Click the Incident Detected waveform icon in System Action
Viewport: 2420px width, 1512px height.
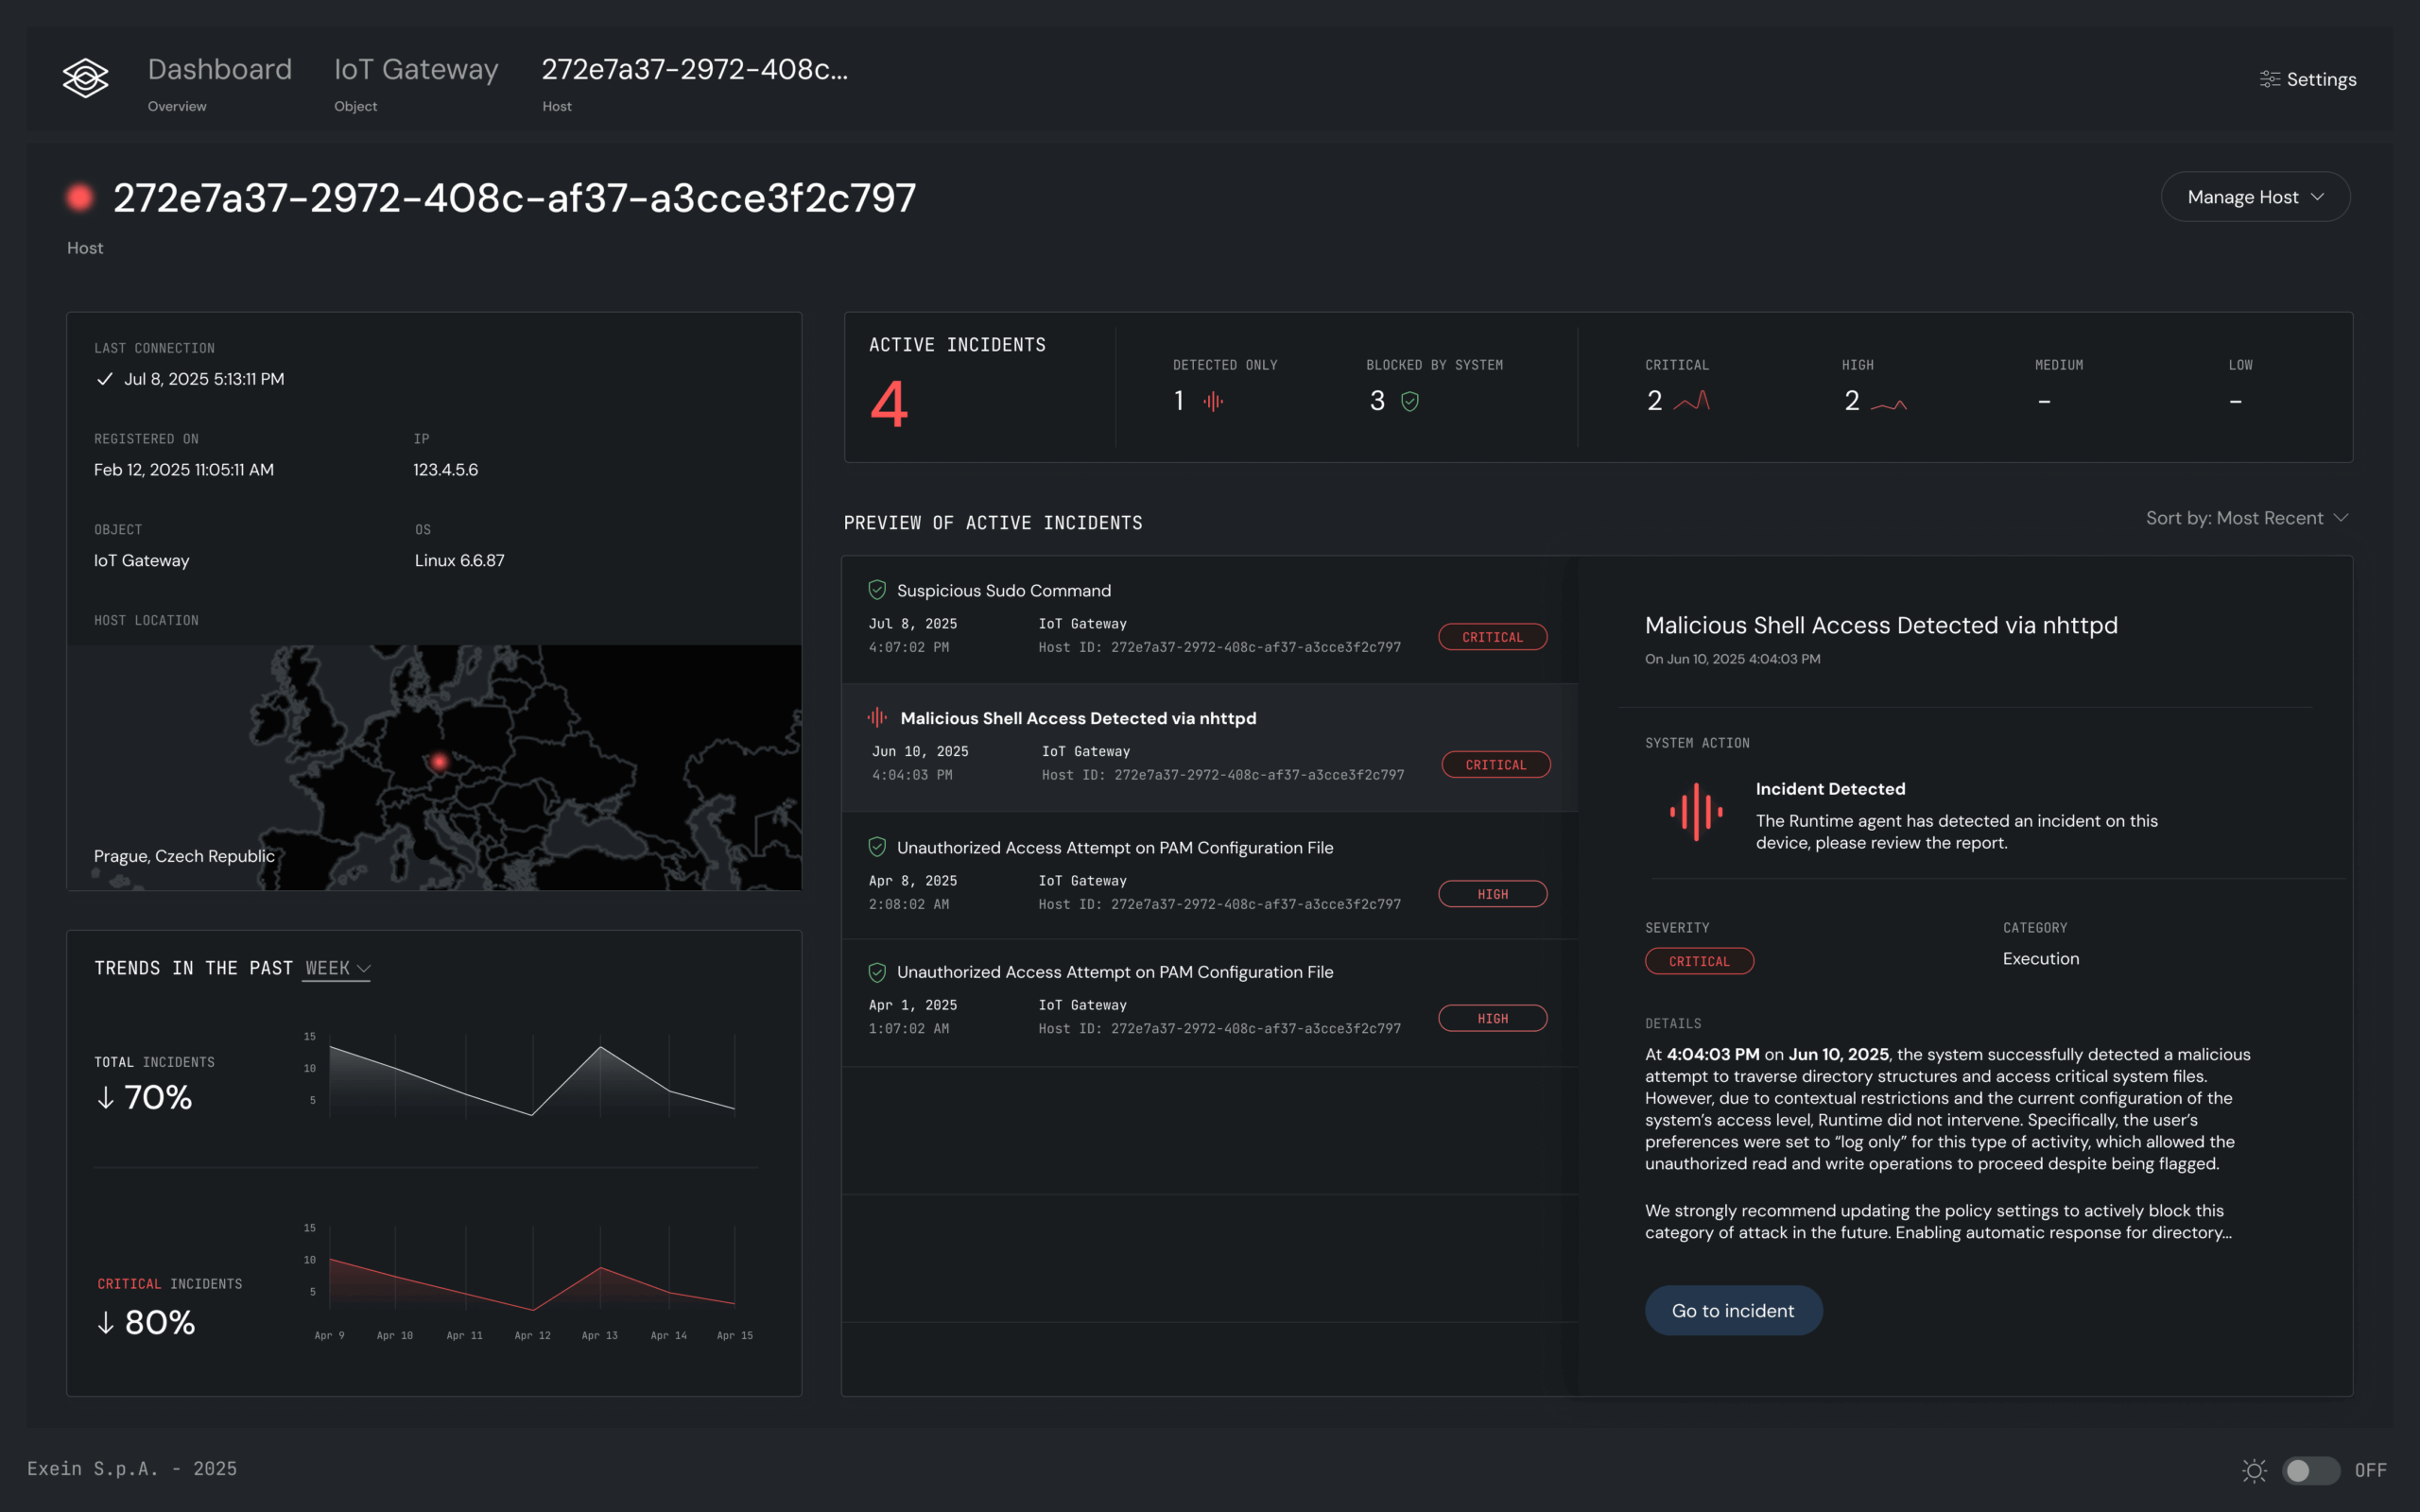1697,812
